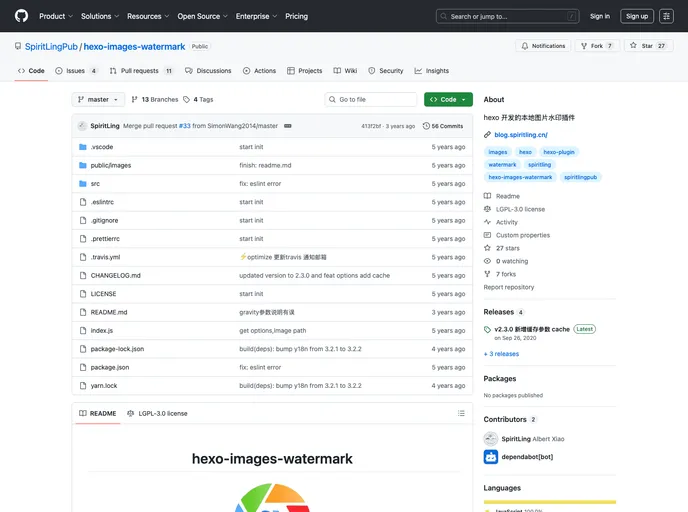688x512 pixels.
Task: Open the Notifications button
Action: (543, 46)
